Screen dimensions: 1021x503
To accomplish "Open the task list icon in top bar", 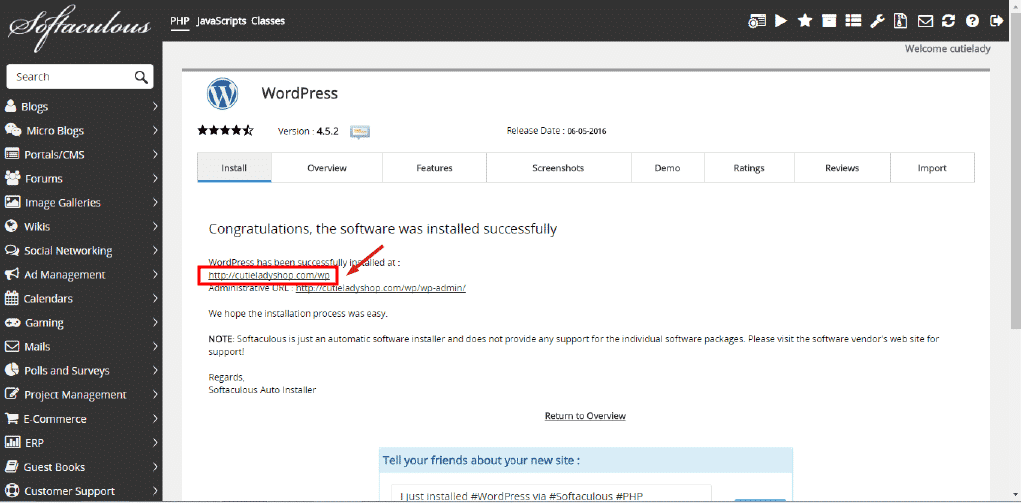I will click(853, 21).
